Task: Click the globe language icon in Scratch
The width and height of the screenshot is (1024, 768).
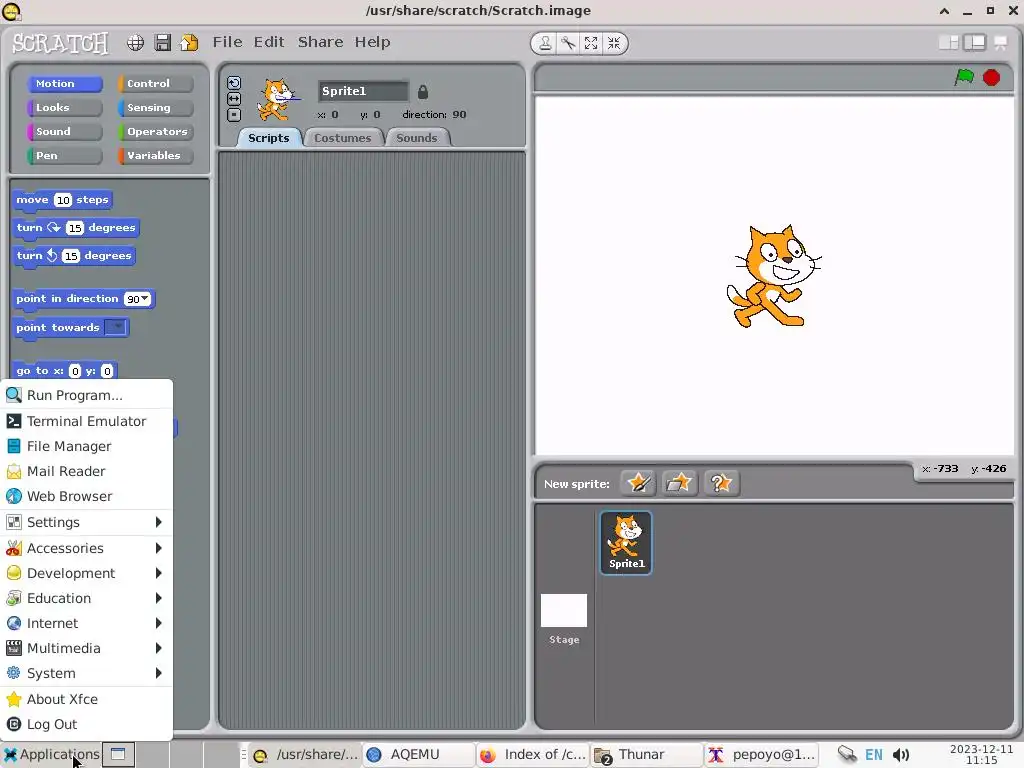Action: [135, 43]
